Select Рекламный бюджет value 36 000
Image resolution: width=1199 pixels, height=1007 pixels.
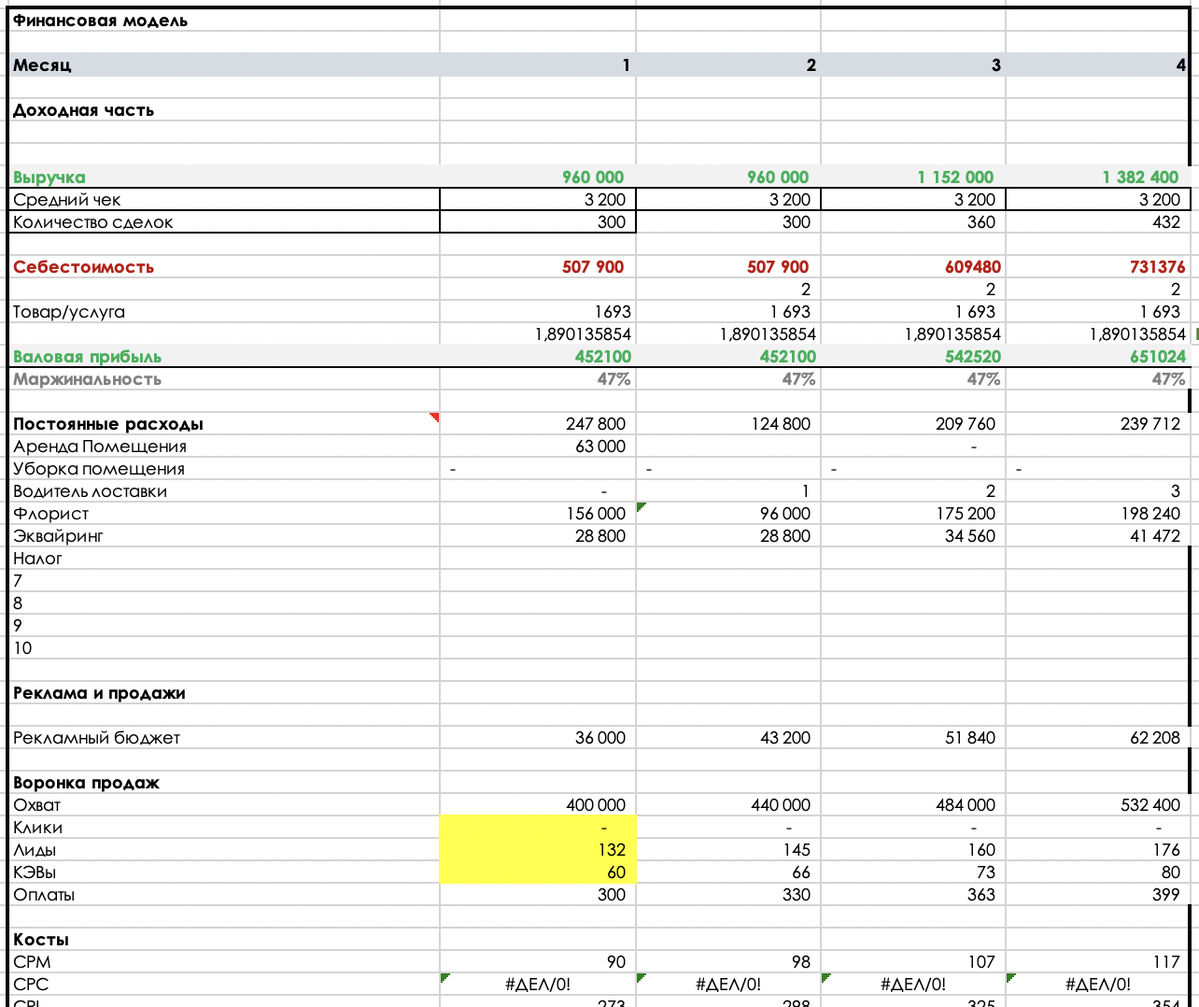pos(537,738)
